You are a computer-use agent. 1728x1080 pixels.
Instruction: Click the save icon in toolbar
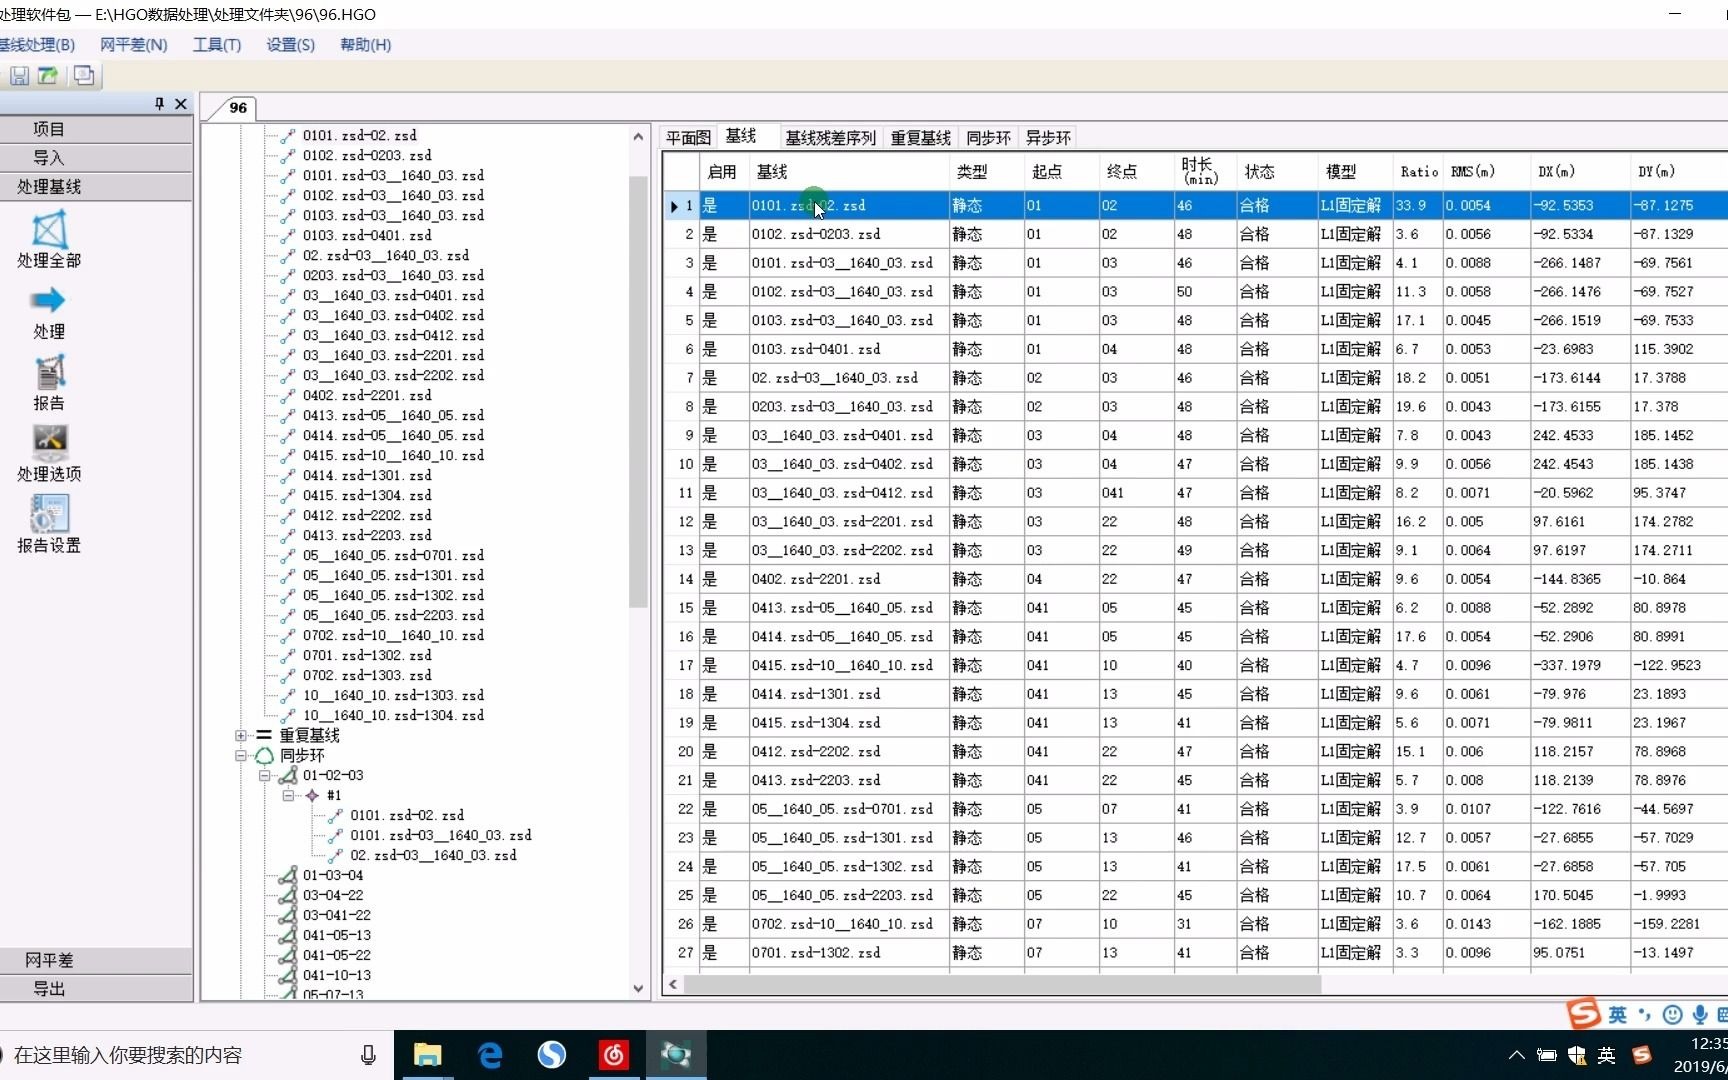click(x=19, y=76)
